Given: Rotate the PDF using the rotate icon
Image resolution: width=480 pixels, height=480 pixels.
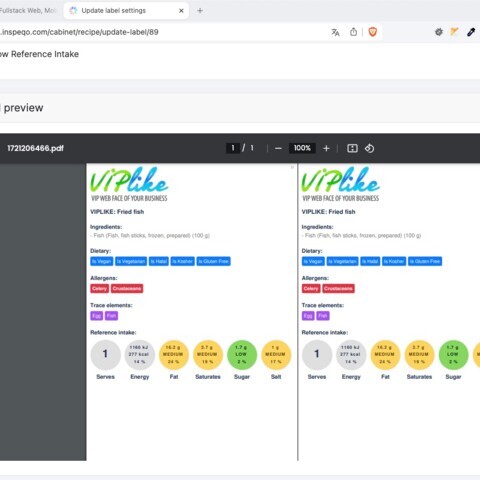Looking at the screenshot, I should [369, 148].
